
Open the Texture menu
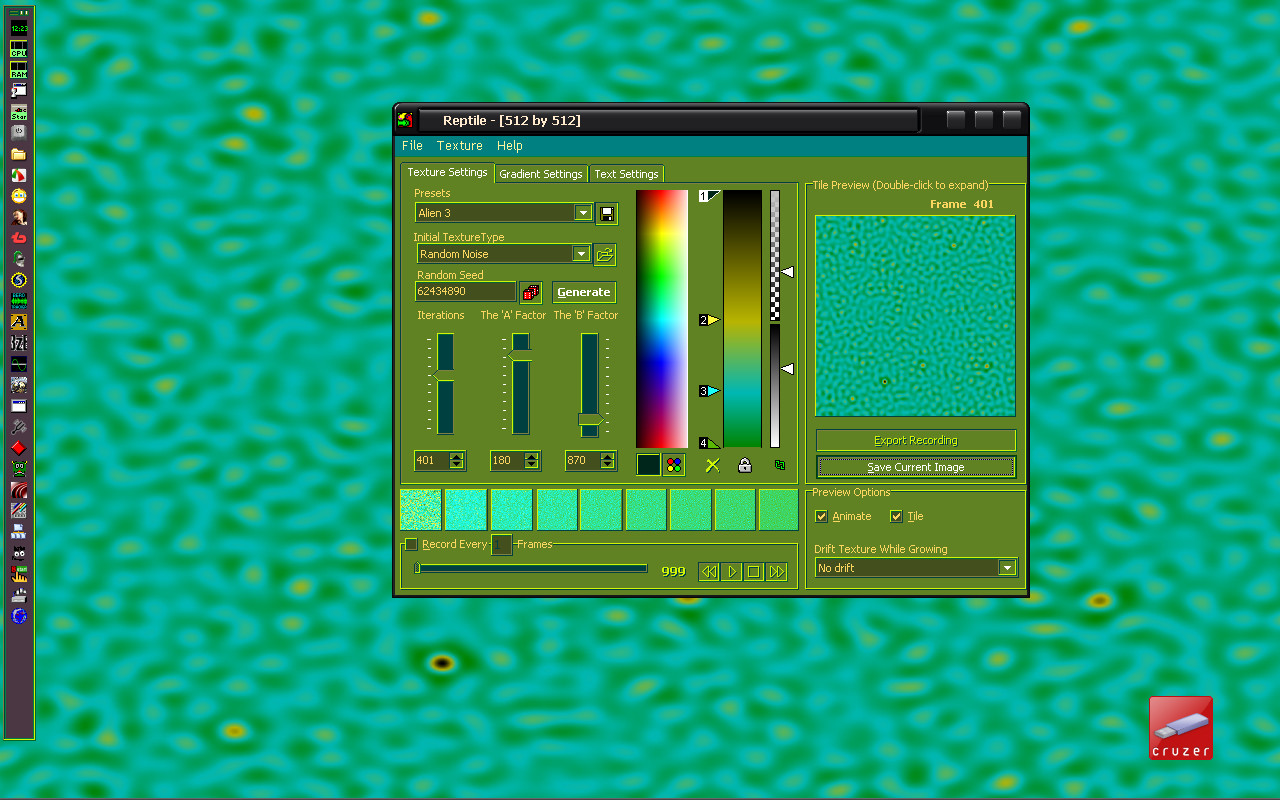[459, 146]
